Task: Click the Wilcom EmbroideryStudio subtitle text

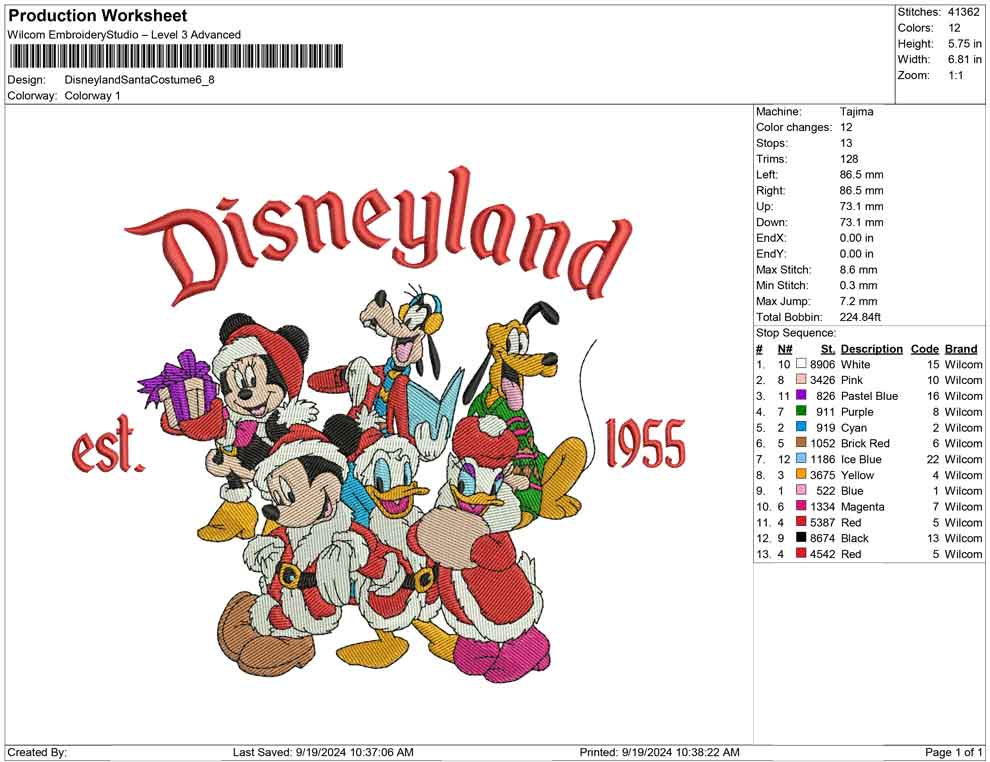Action: point(124,35)
